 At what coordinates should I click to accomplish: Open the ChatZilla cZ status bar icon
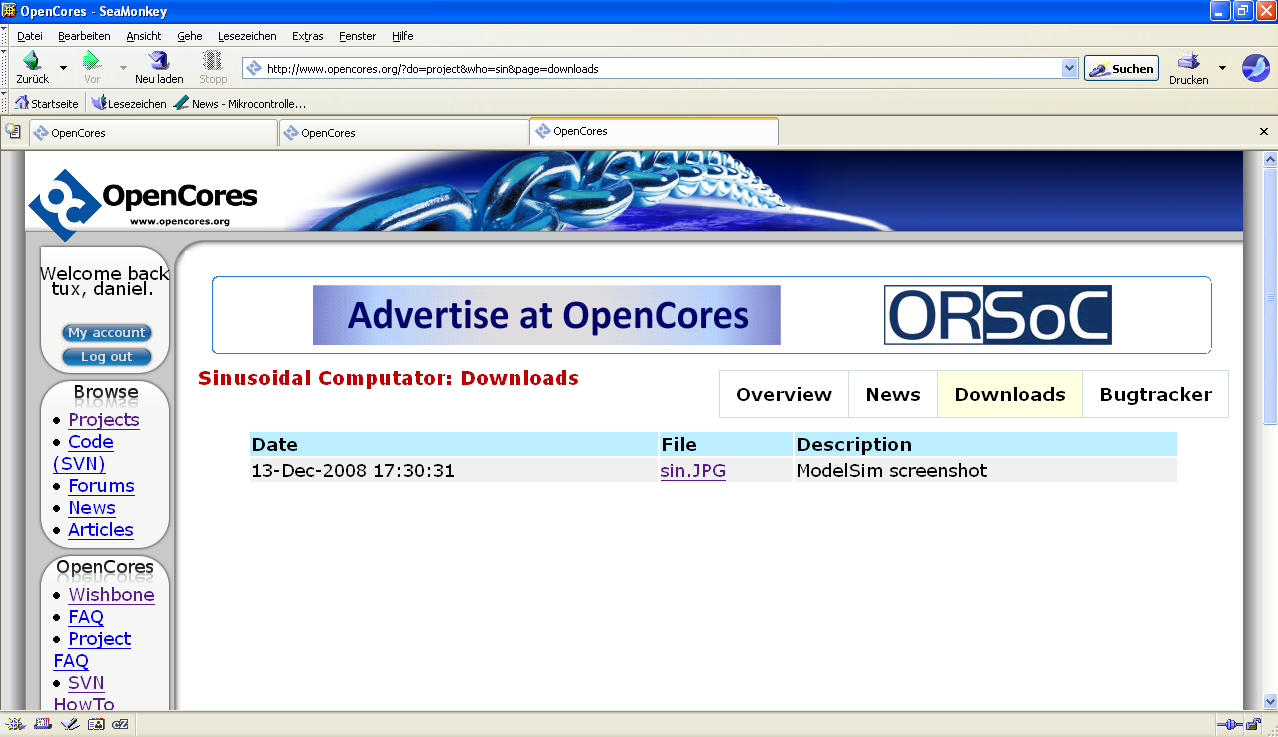[121, 724]
